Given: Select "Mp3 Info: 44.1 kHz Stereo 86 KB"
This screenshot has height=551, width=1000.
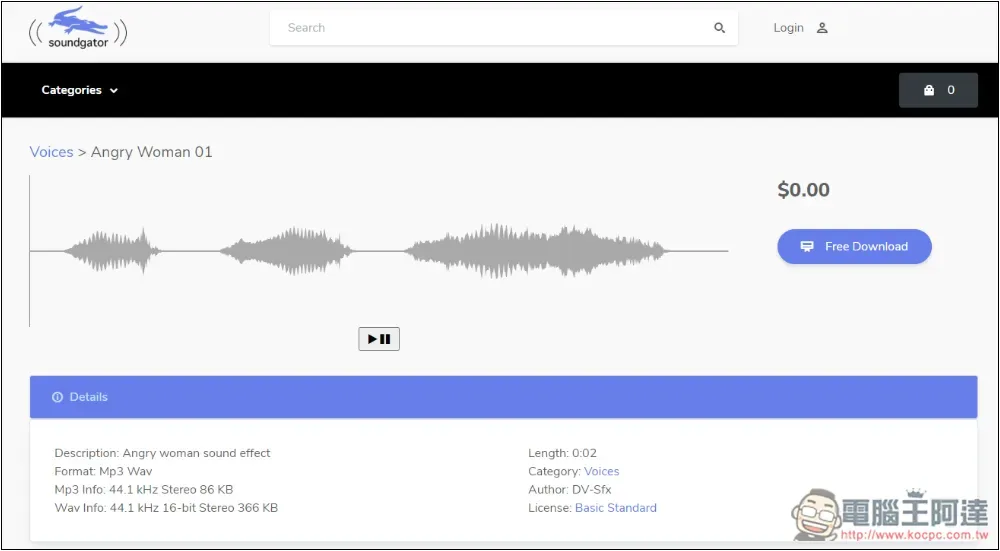Looking at the screenshot, I should 143,489.
